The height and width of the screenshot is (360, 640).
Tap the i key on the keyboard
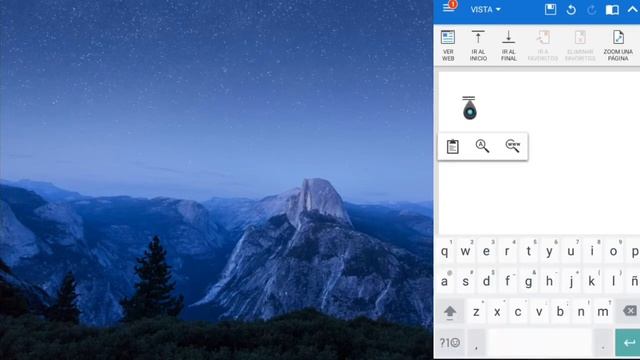click(x=592, y=251)
